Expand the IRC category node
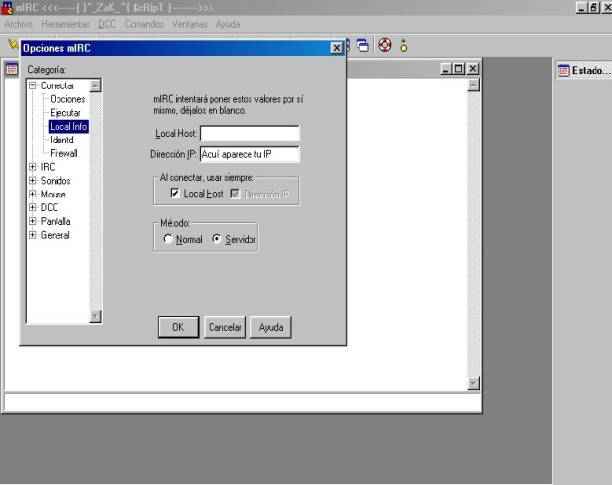 coord(33,167)
